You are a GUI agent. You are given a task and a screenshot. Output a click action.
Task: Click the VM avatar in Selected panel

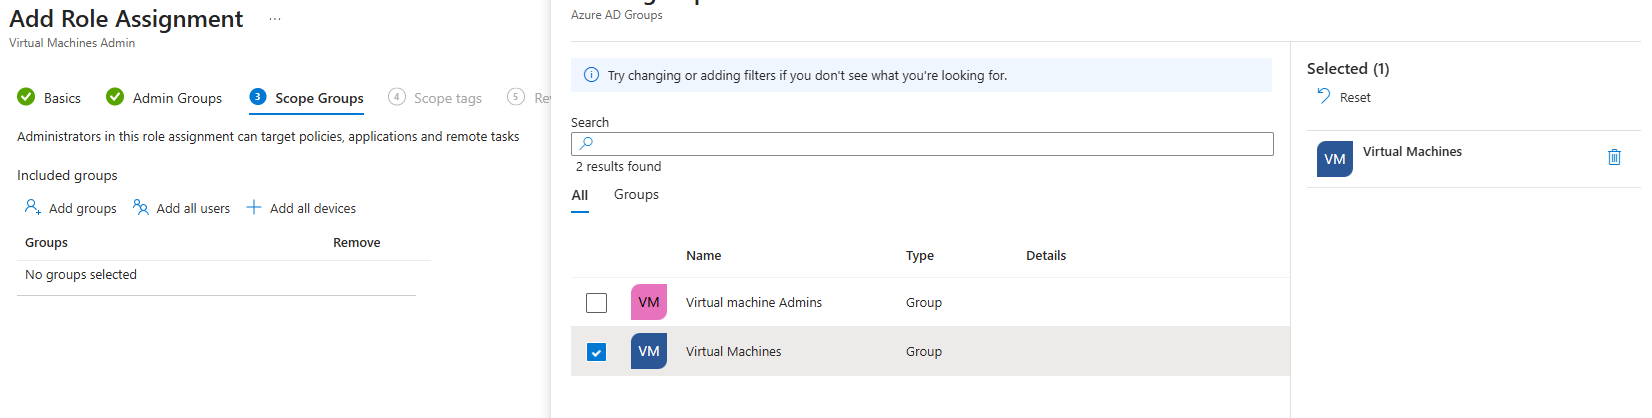click(x=1334, y=159)
